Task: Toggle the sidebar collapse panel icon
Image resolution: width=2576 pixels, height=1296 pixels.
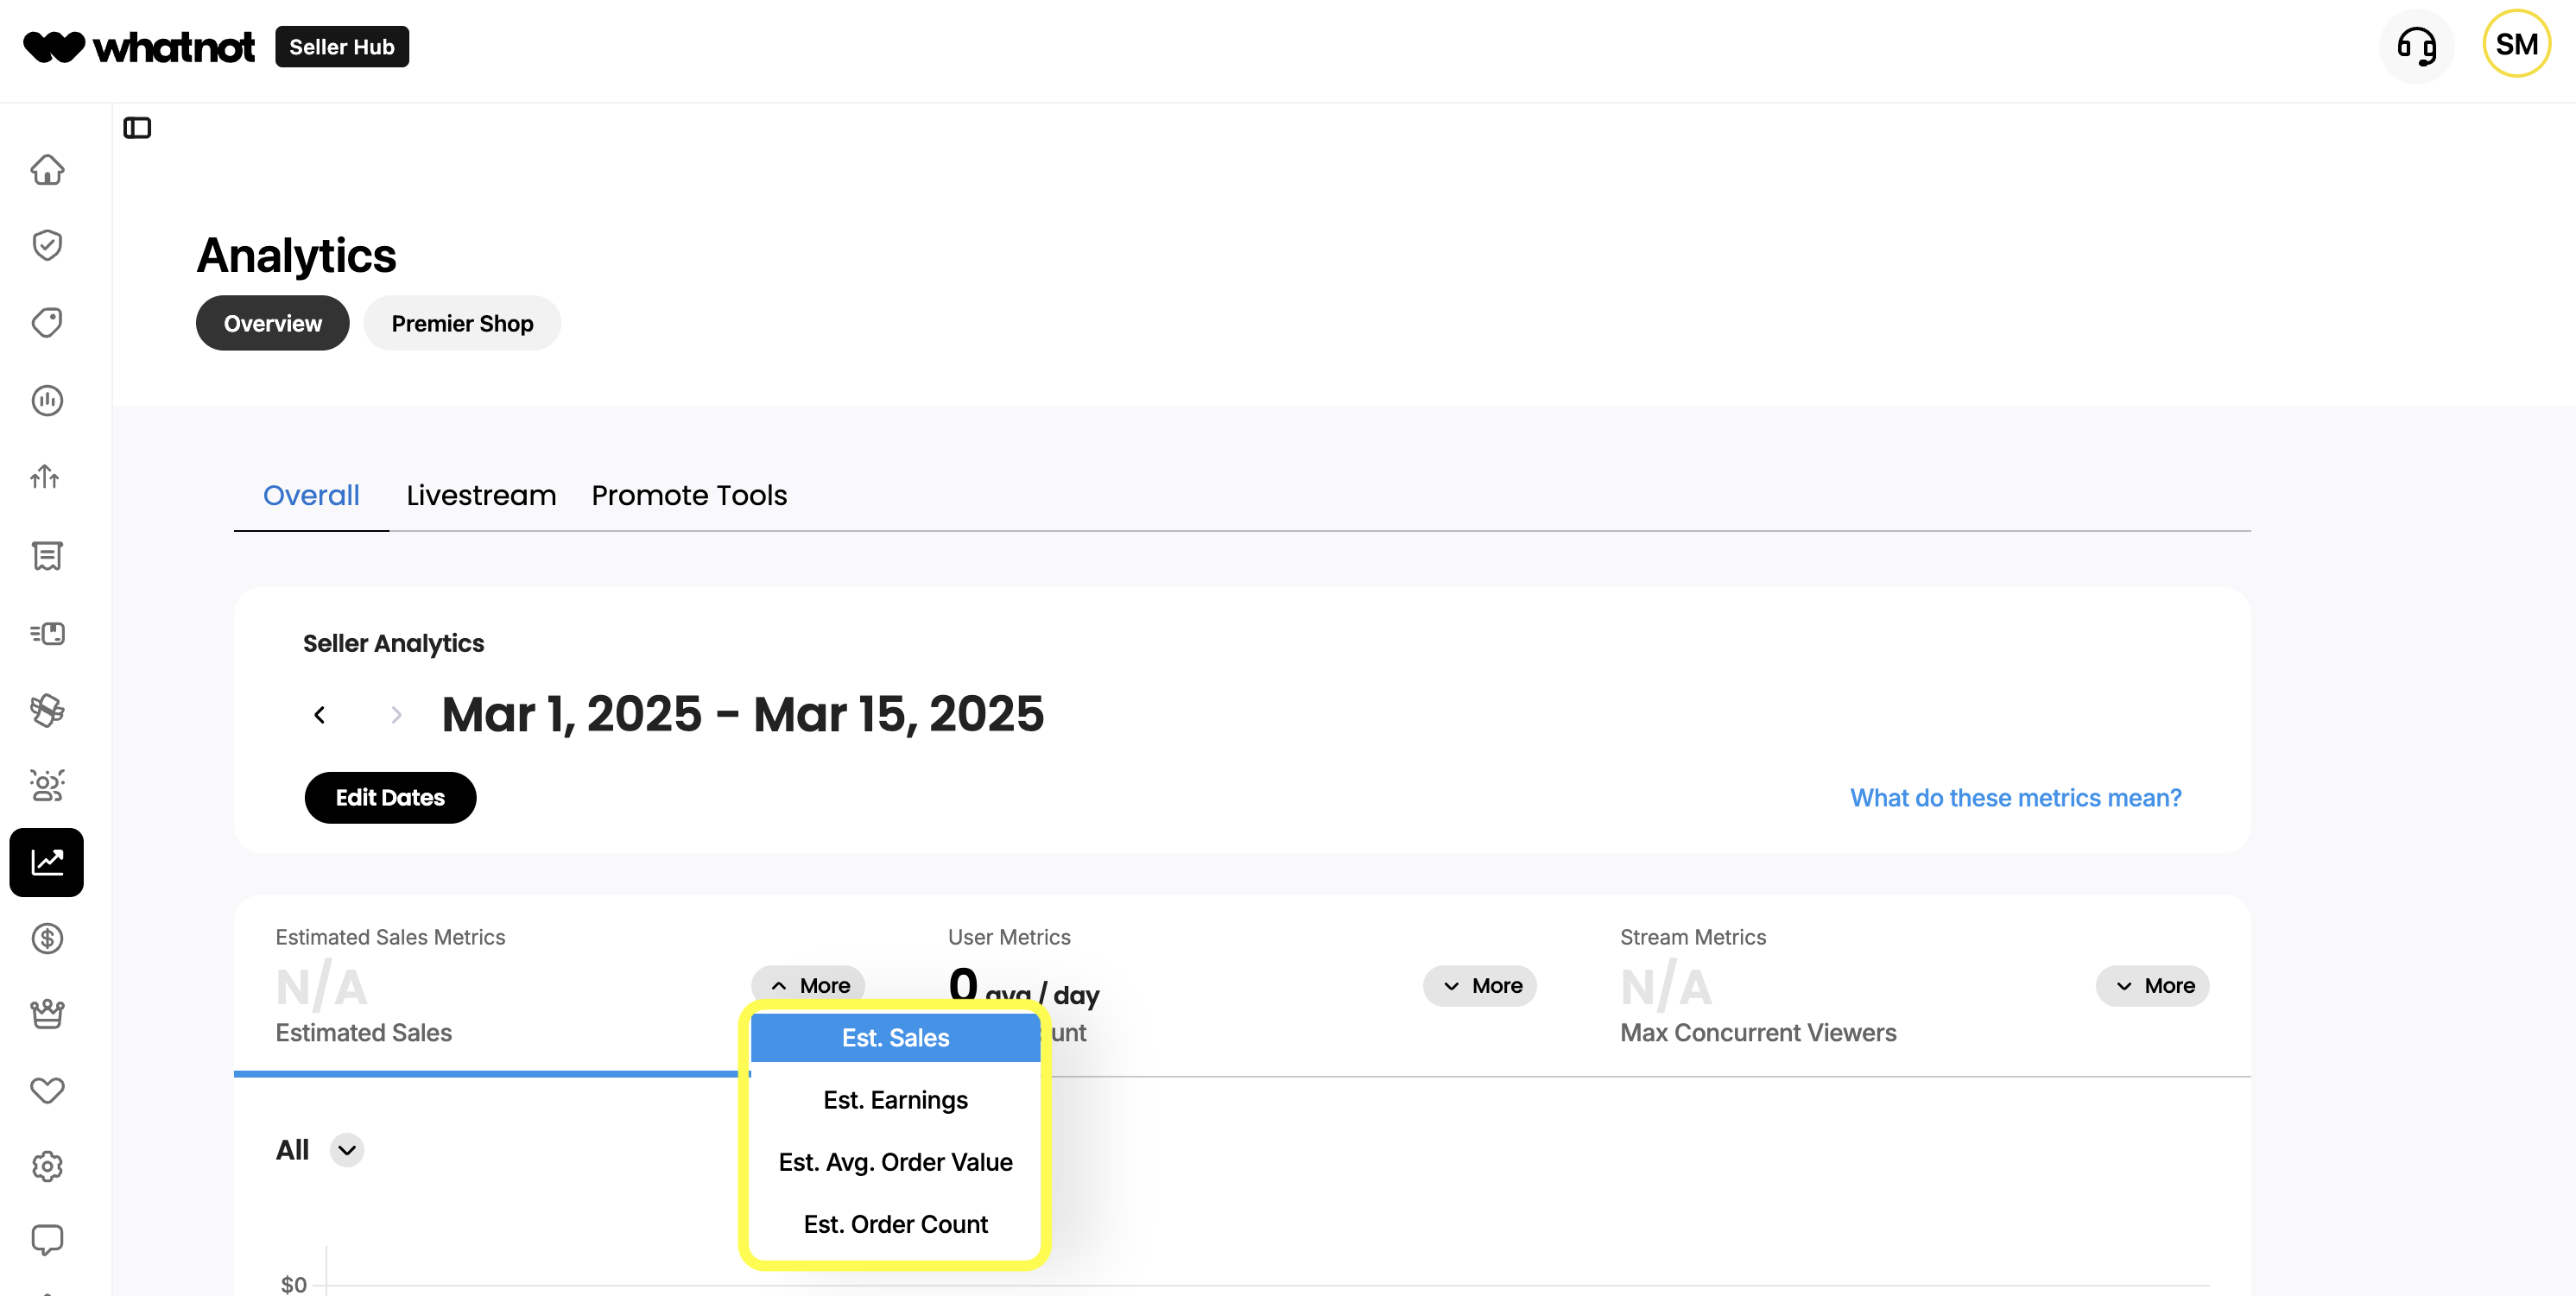Action: (x=137, y=128)
